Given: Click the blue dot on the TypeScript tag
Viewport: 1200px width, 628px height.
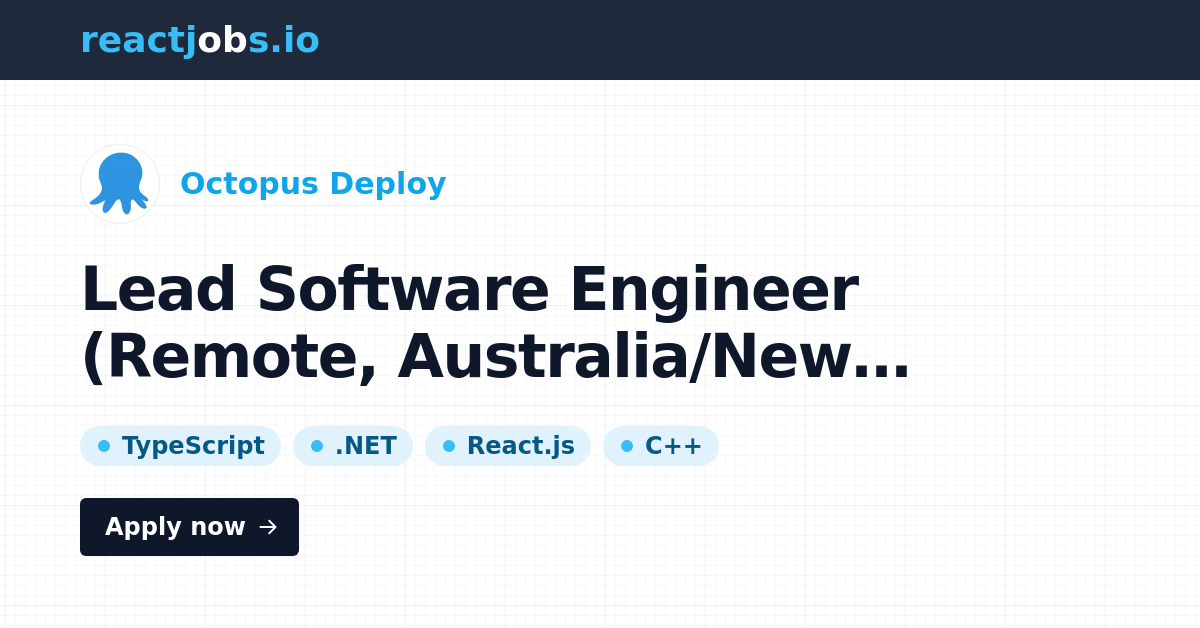Looking at the screenshot, I should 104,446.
